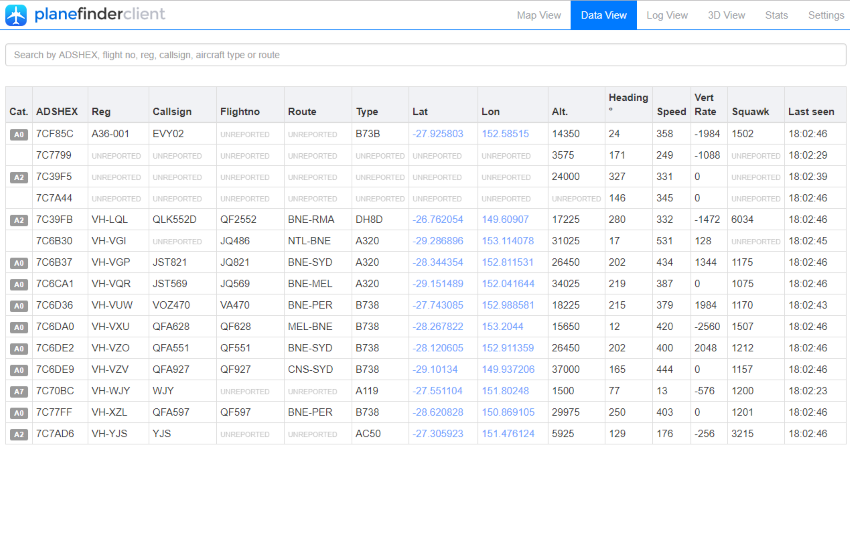850x551 pixels.
Task: Open longitude link 152.58515
Action: click(x=505, y=134)
